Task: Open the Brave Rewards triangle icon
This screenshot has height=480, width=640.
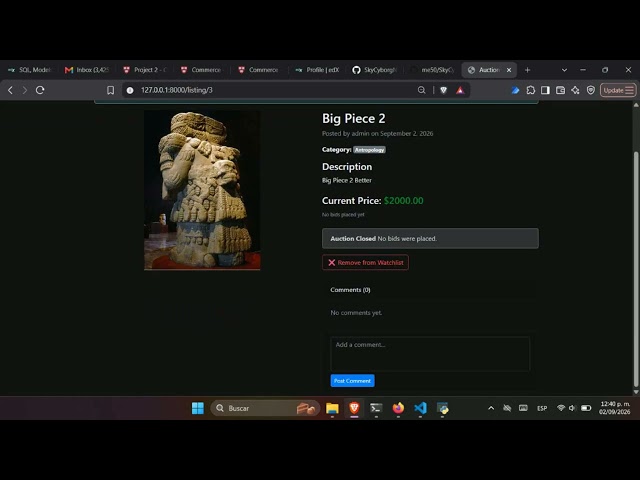Action: click(x=460, y=90)
